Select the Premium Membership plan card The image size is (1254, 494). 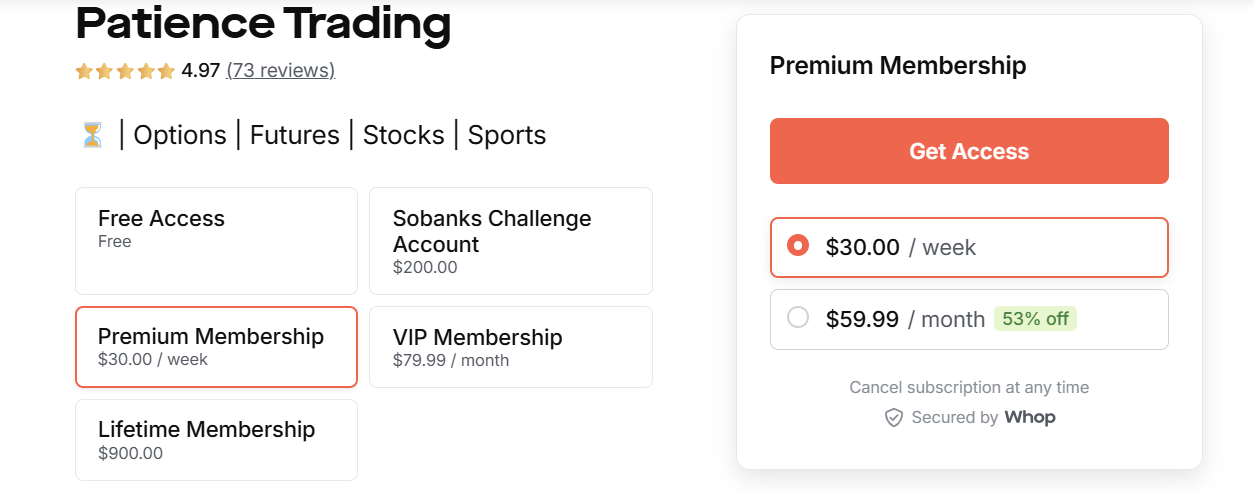coord(216,346)
